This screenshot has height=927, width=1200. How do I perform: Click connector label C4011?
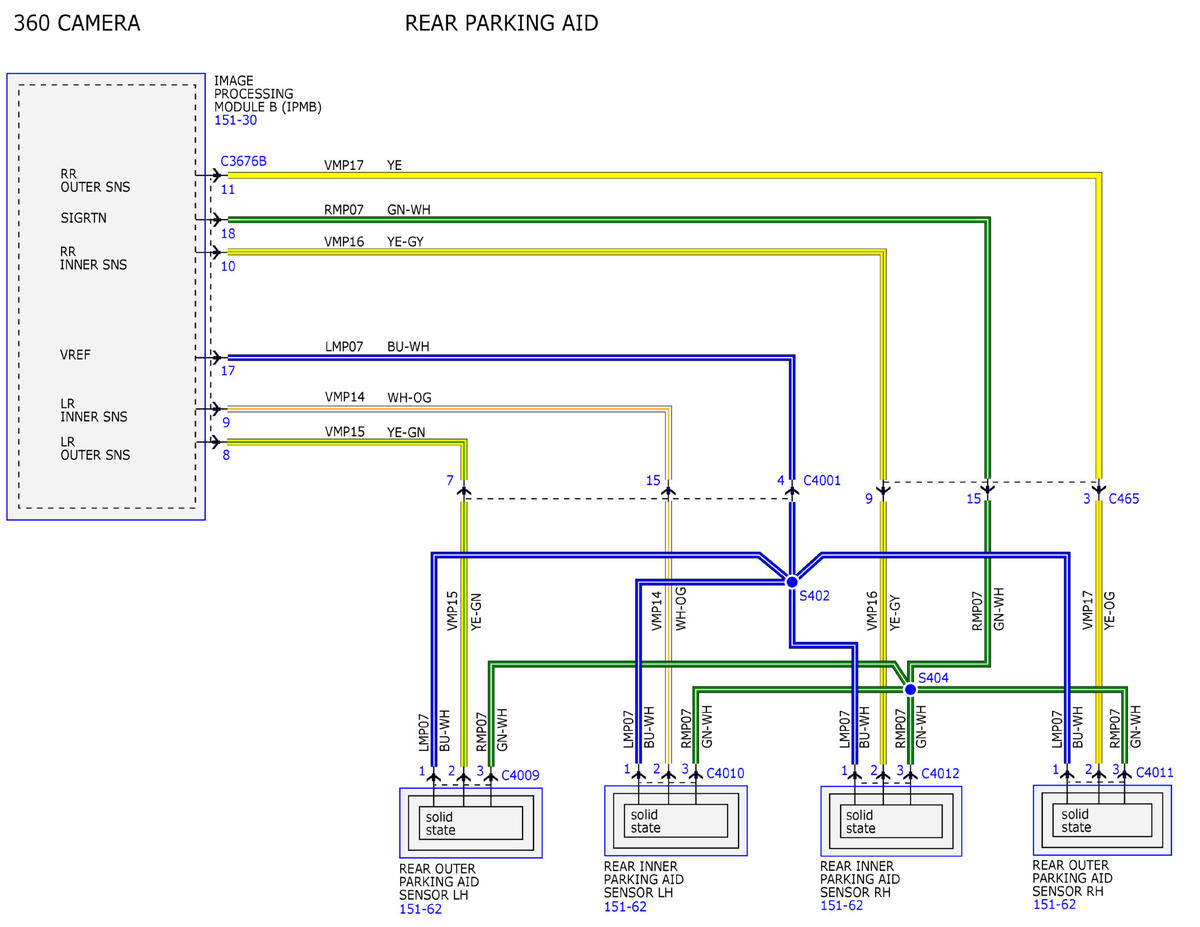1154,772
